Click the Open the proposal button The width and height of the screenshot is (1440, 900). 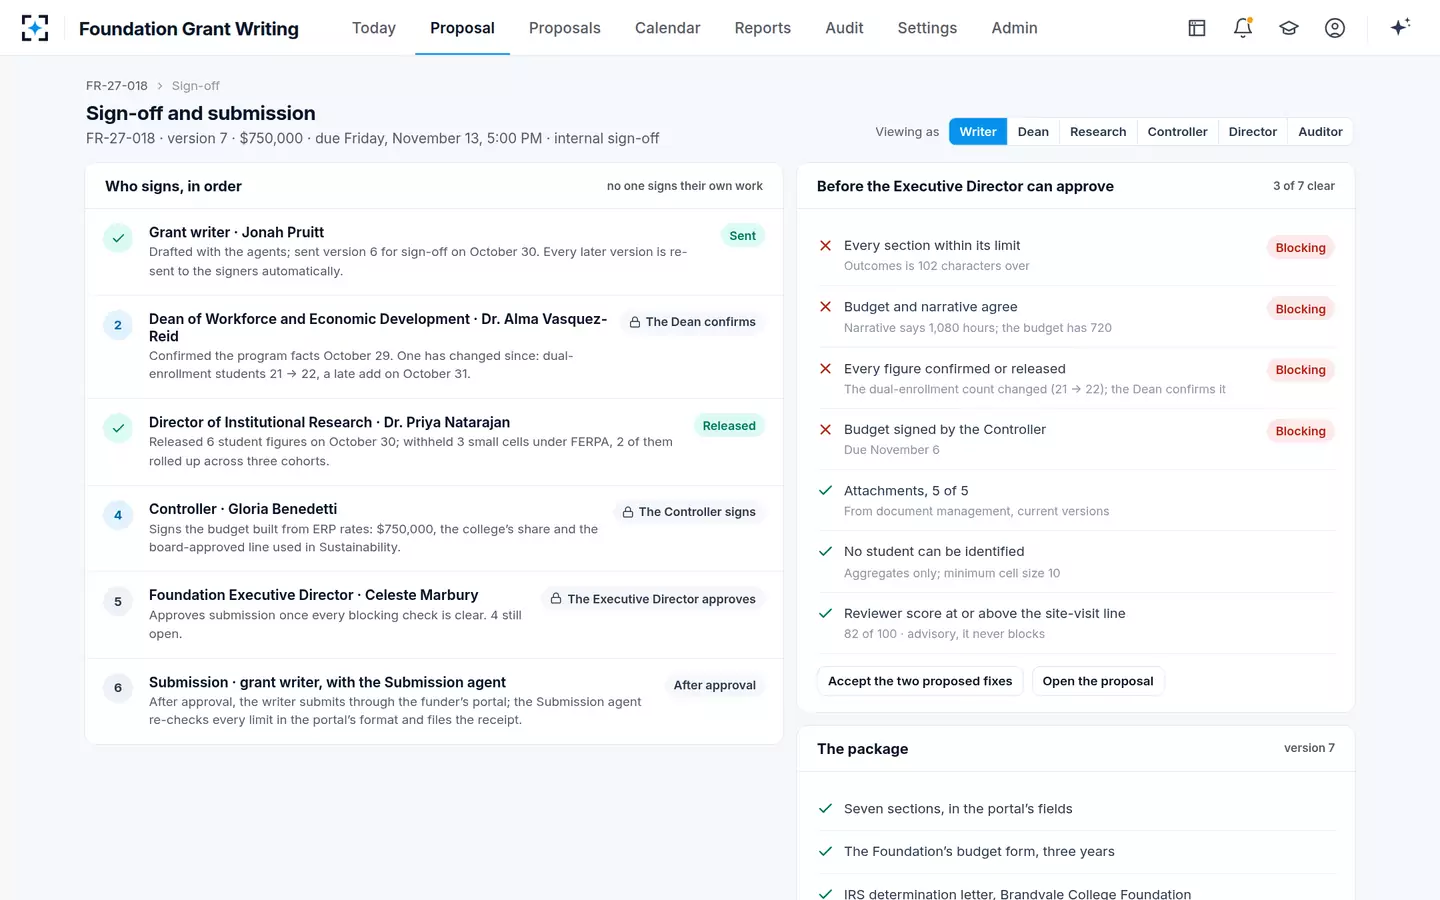coord(1098,681)
